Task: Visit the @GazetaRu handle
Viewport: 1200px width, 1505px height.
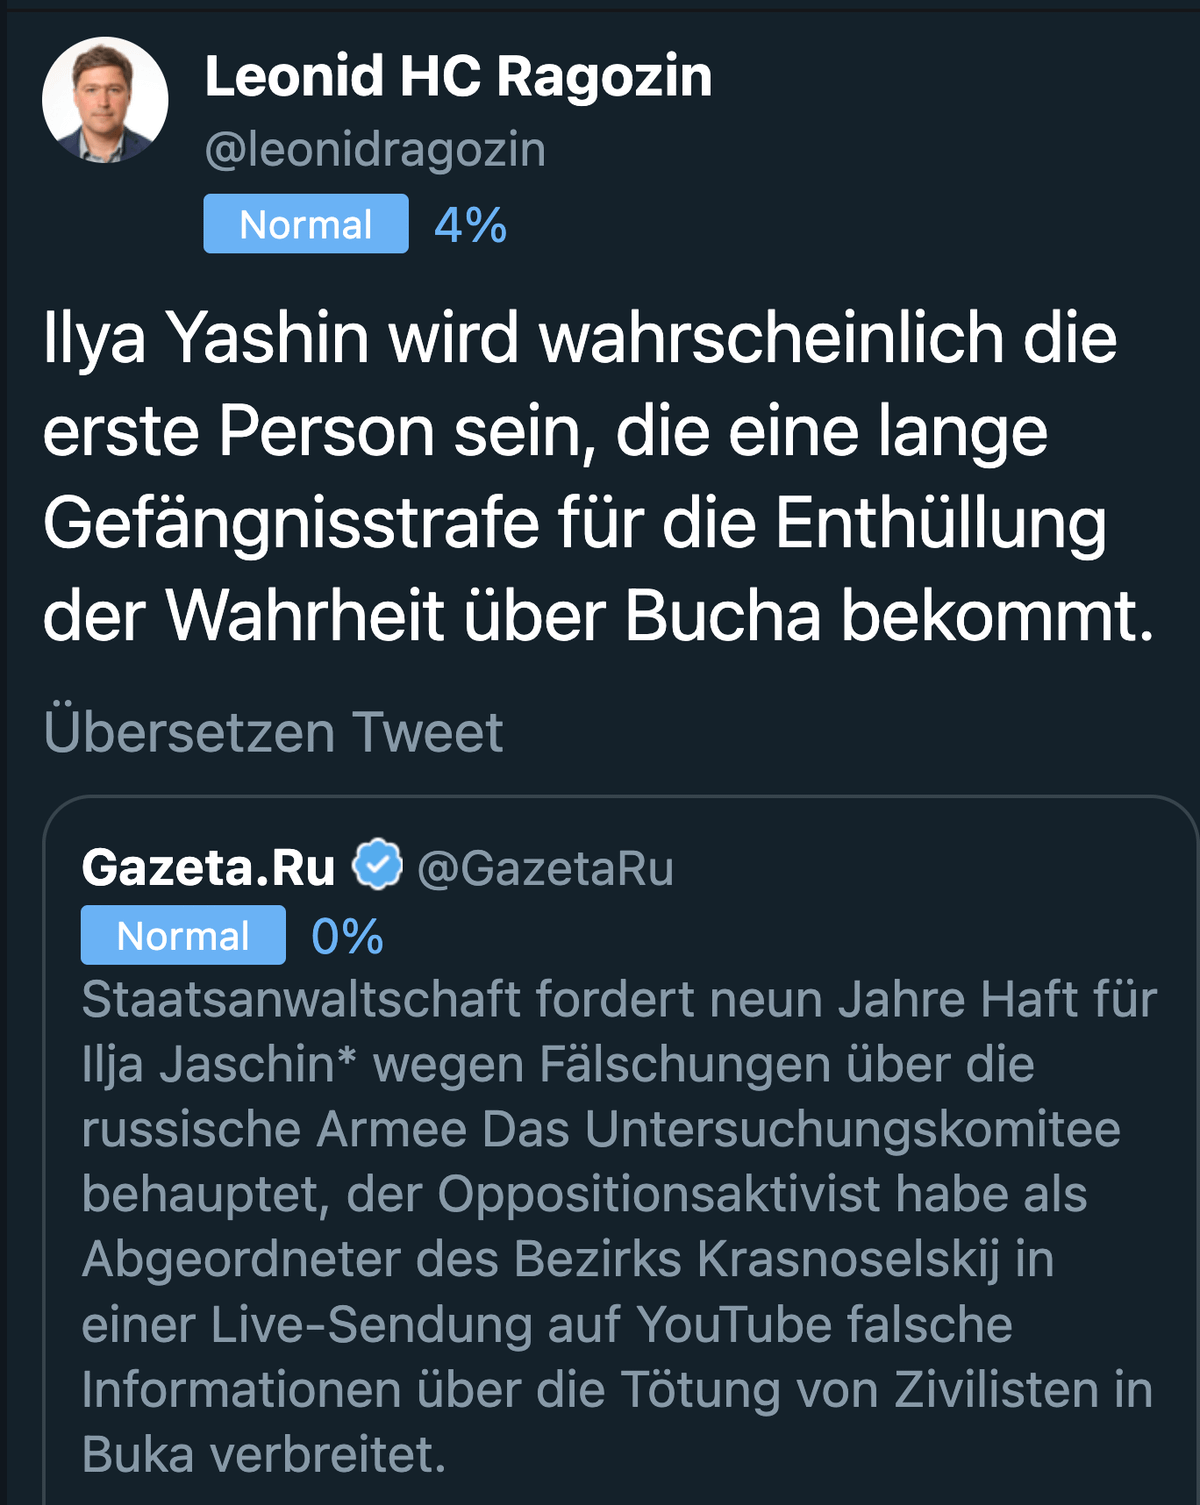Action: (545, 868)
